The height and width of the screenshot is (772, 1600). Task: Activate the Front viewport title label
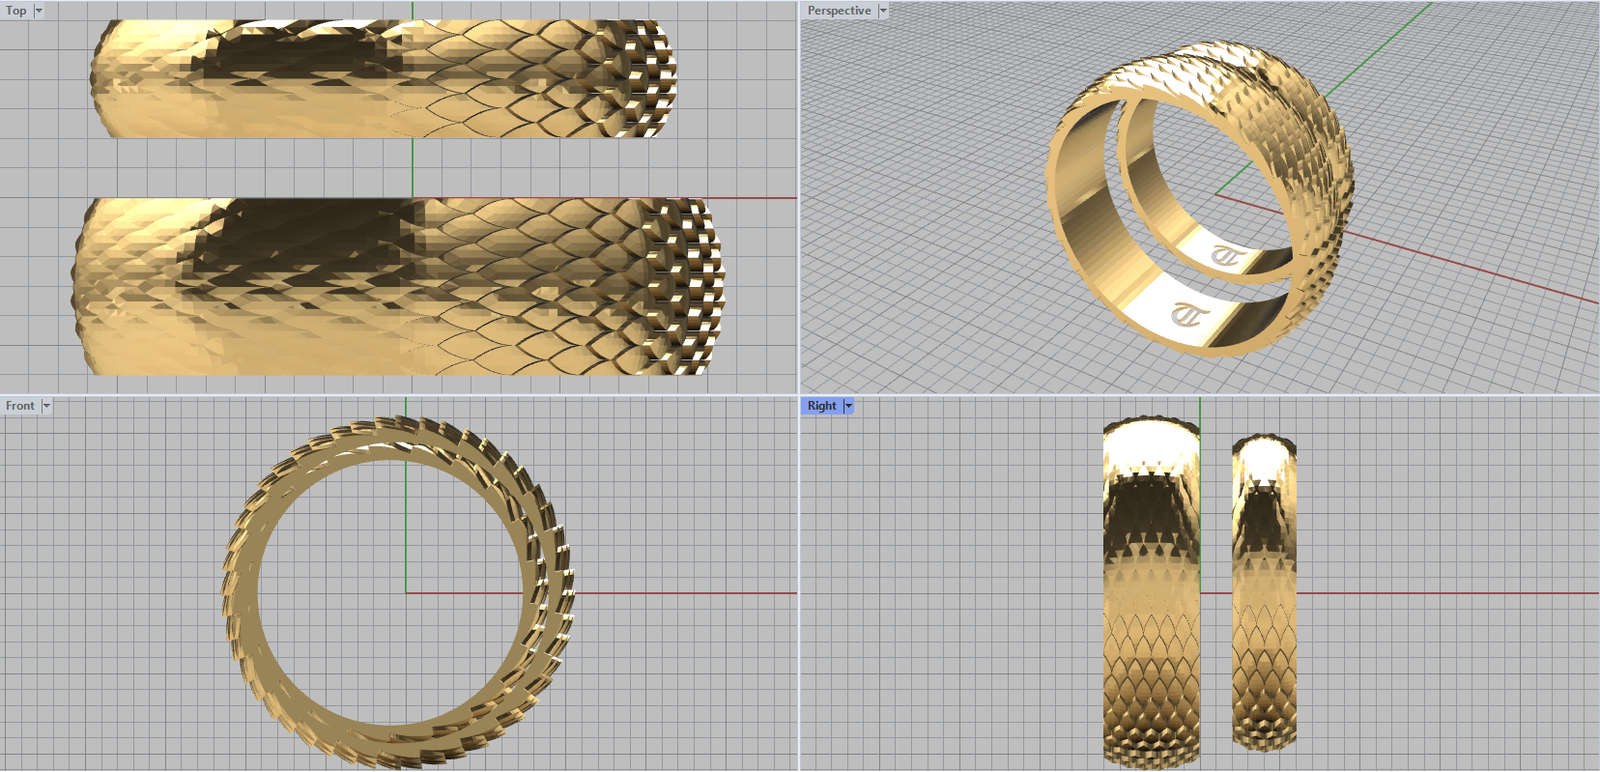(x=19, y=406)
